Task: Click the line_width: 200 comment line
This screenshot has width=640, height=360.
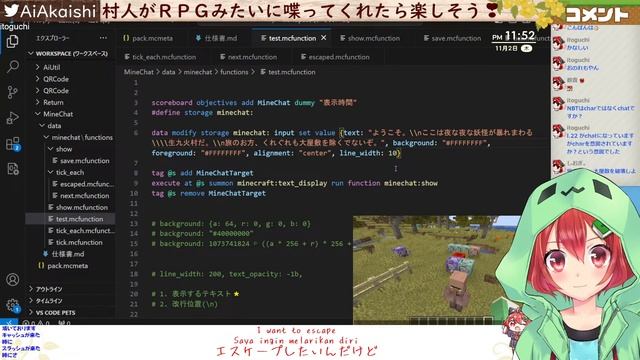Action: coord(227,274)
